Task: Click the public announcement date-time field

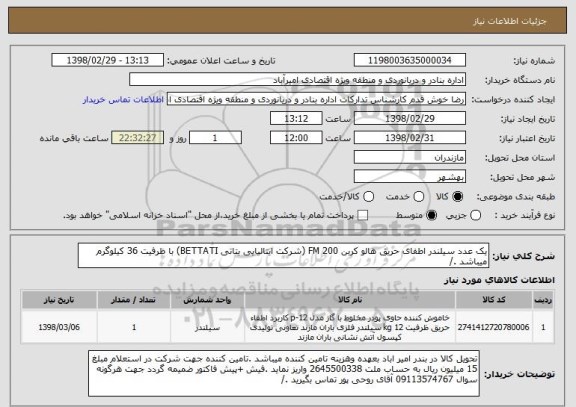Action: pyautogui.click(x=108, y=60)
